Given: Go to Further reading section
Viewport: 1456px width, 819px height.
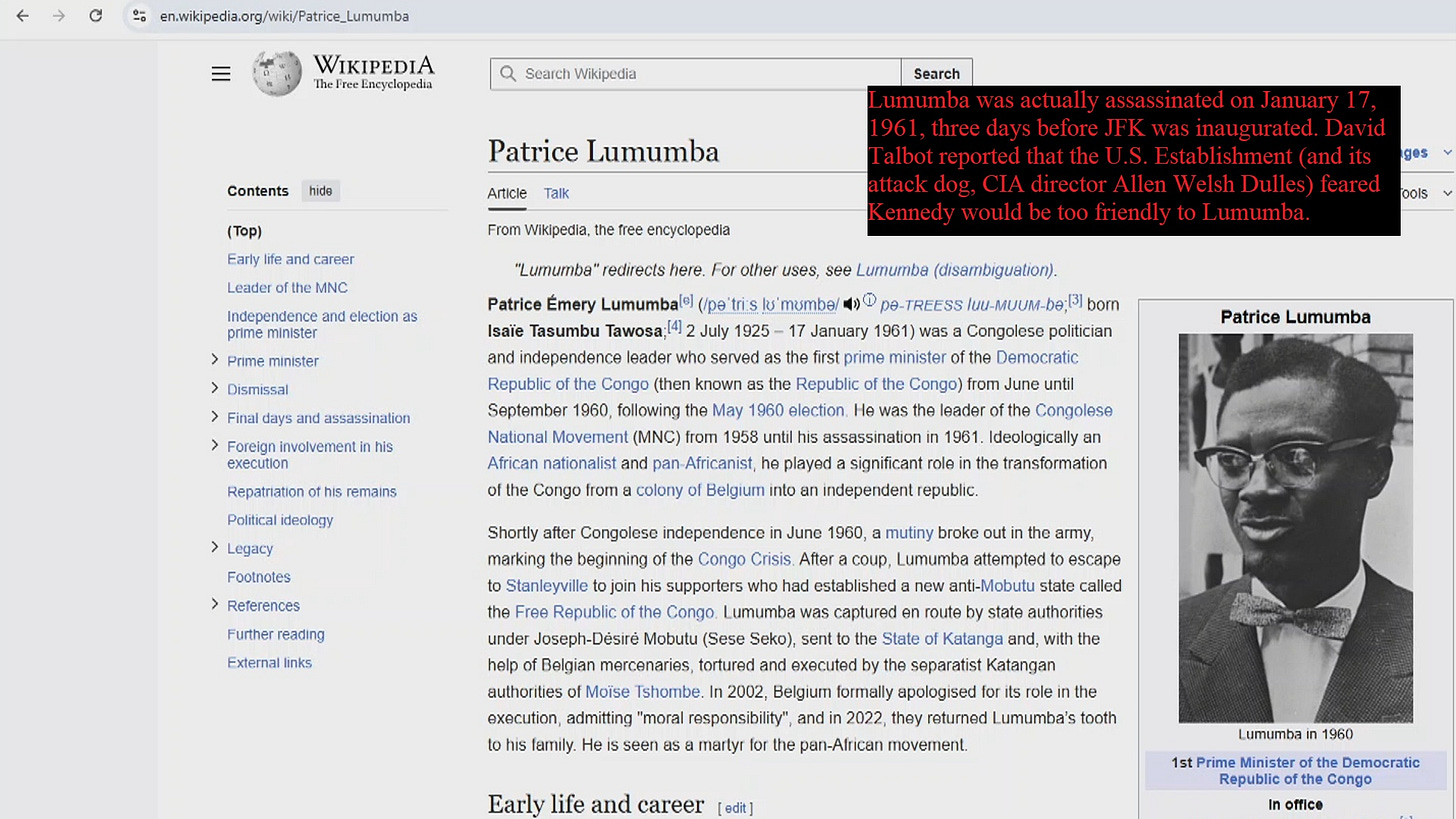Looking at the screenshot, I should 275,634.
